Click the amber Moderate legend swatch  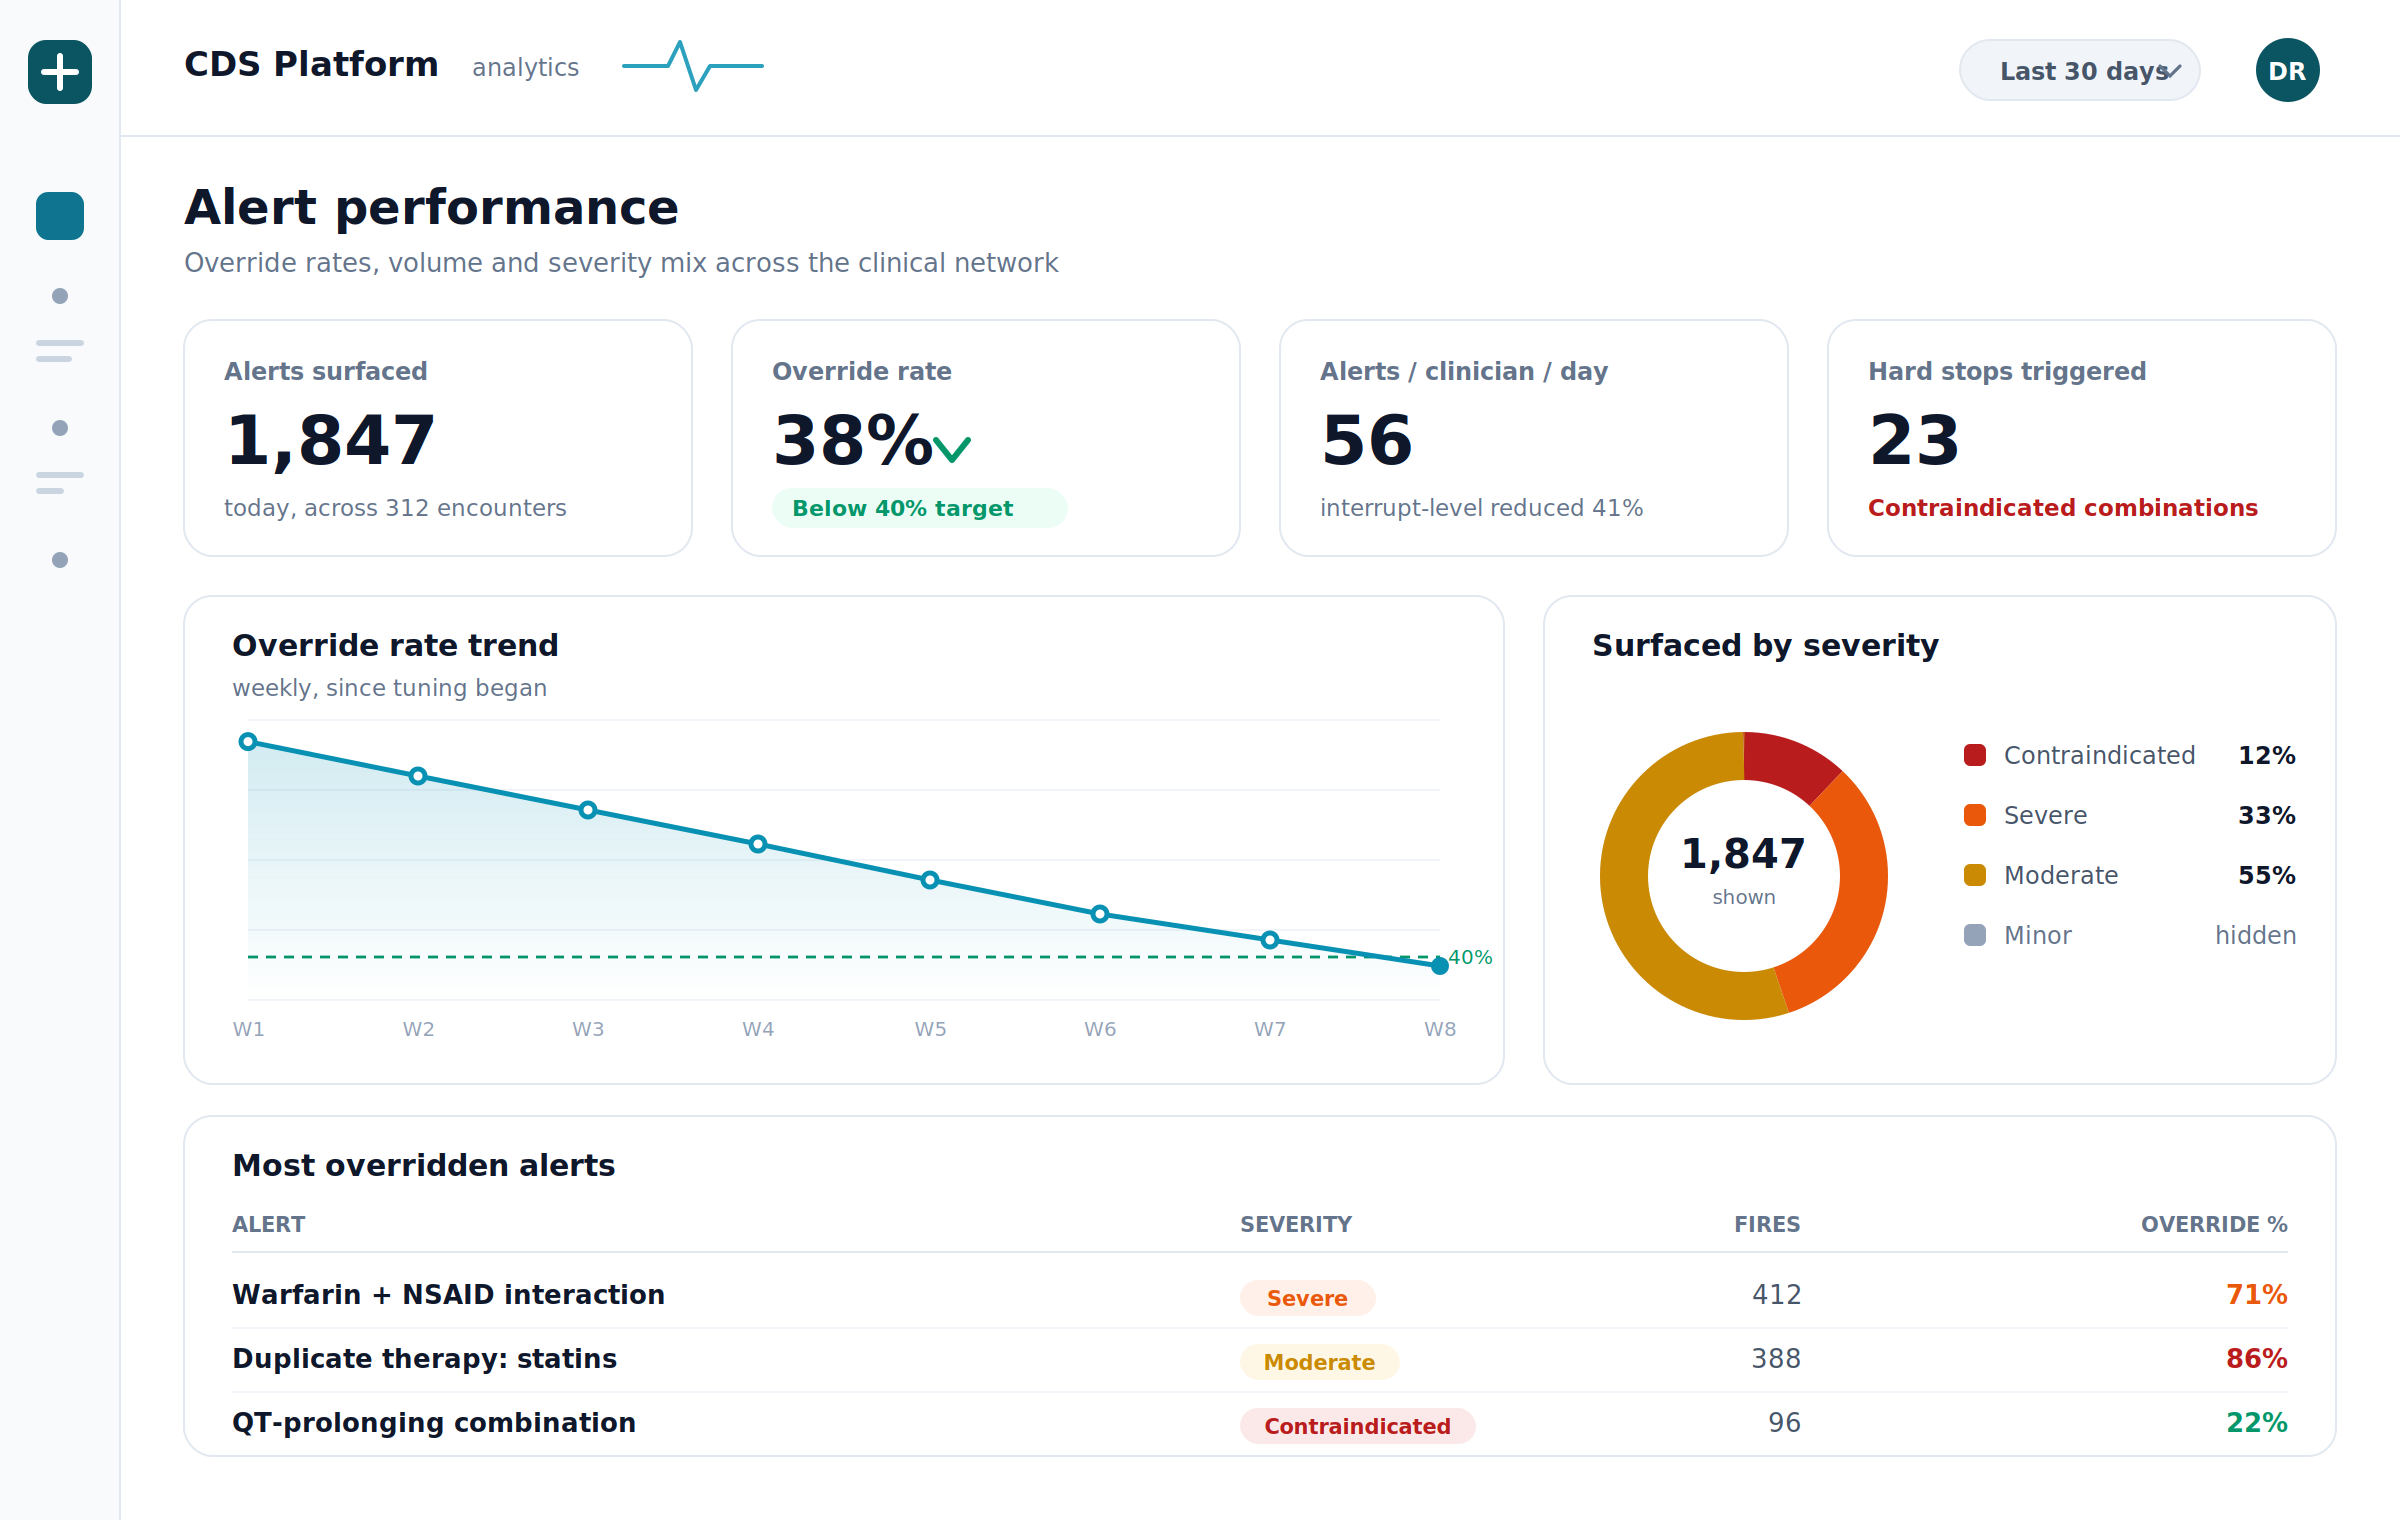(x=1975, y=875)
